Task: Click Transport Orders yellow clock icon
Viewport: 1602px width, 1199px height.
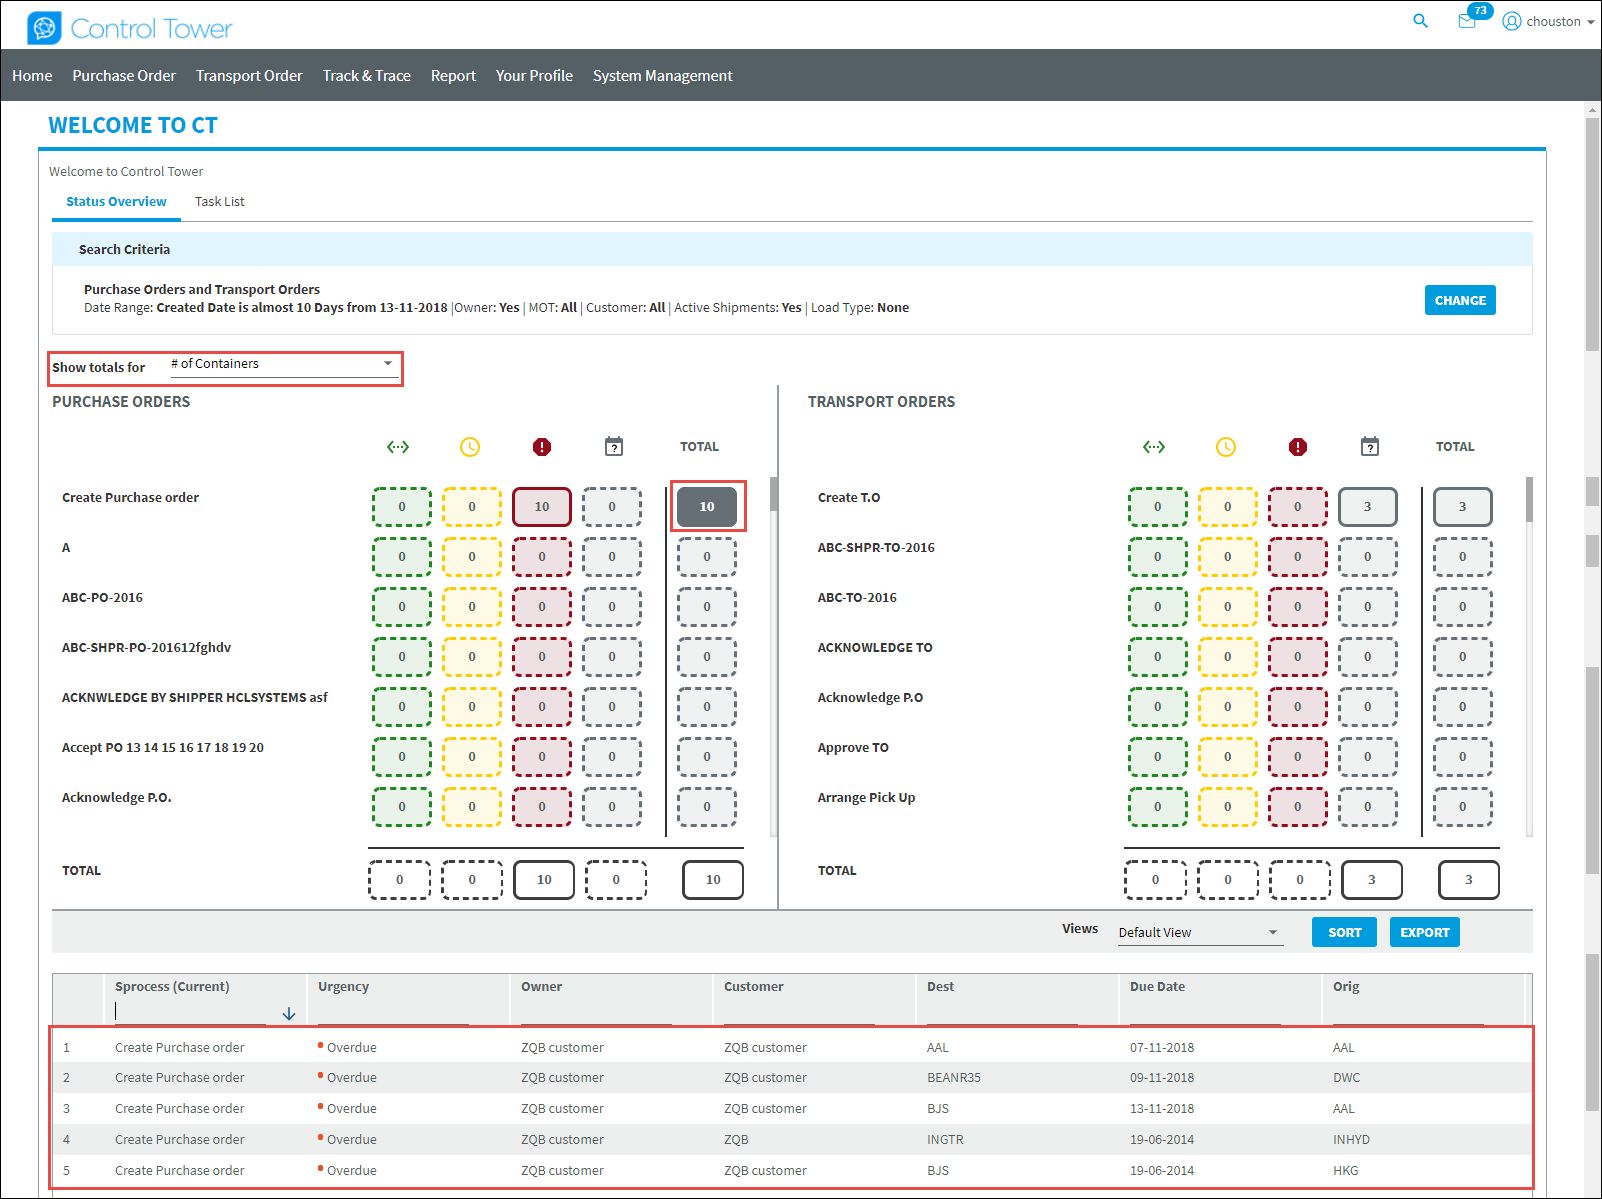Action: point(1226,447)
